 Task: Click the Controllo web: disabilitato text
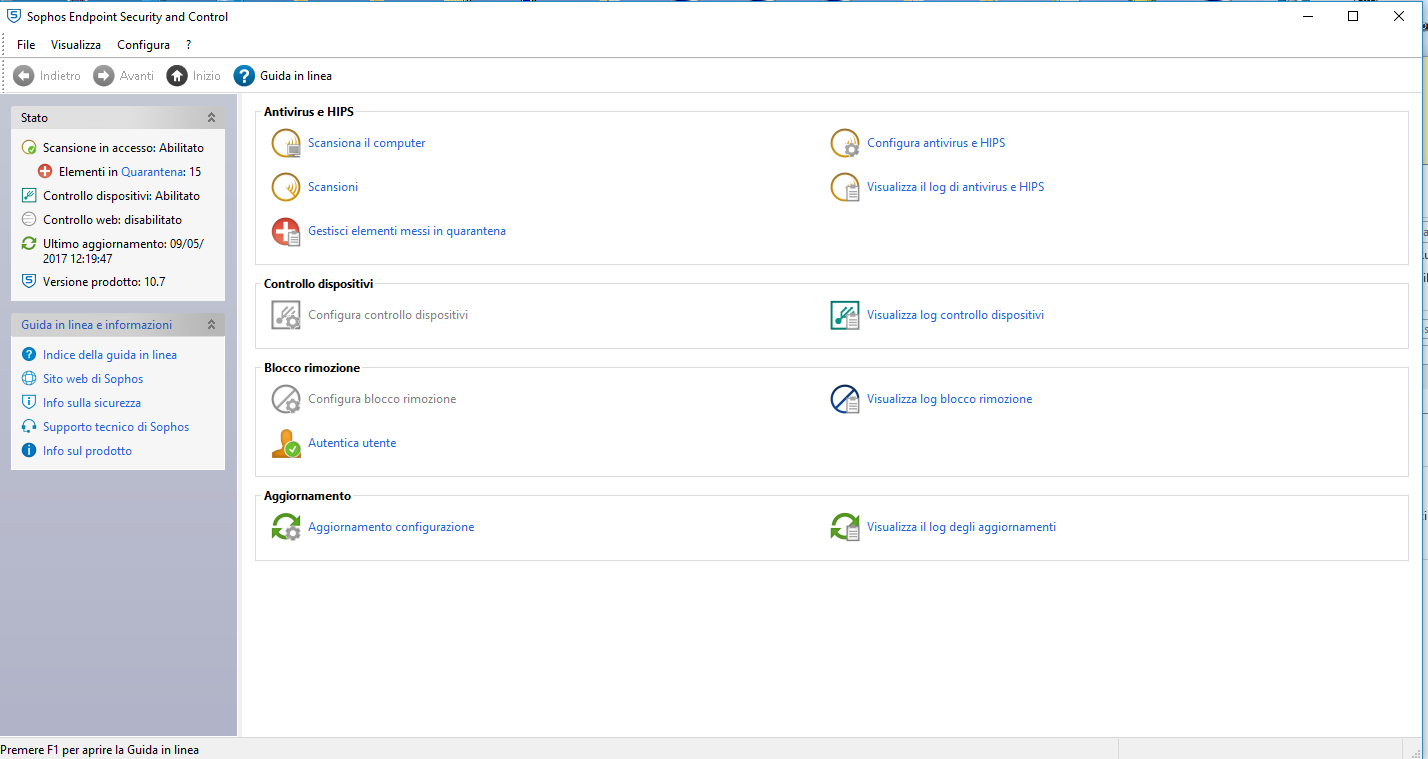tap(112, 220)
